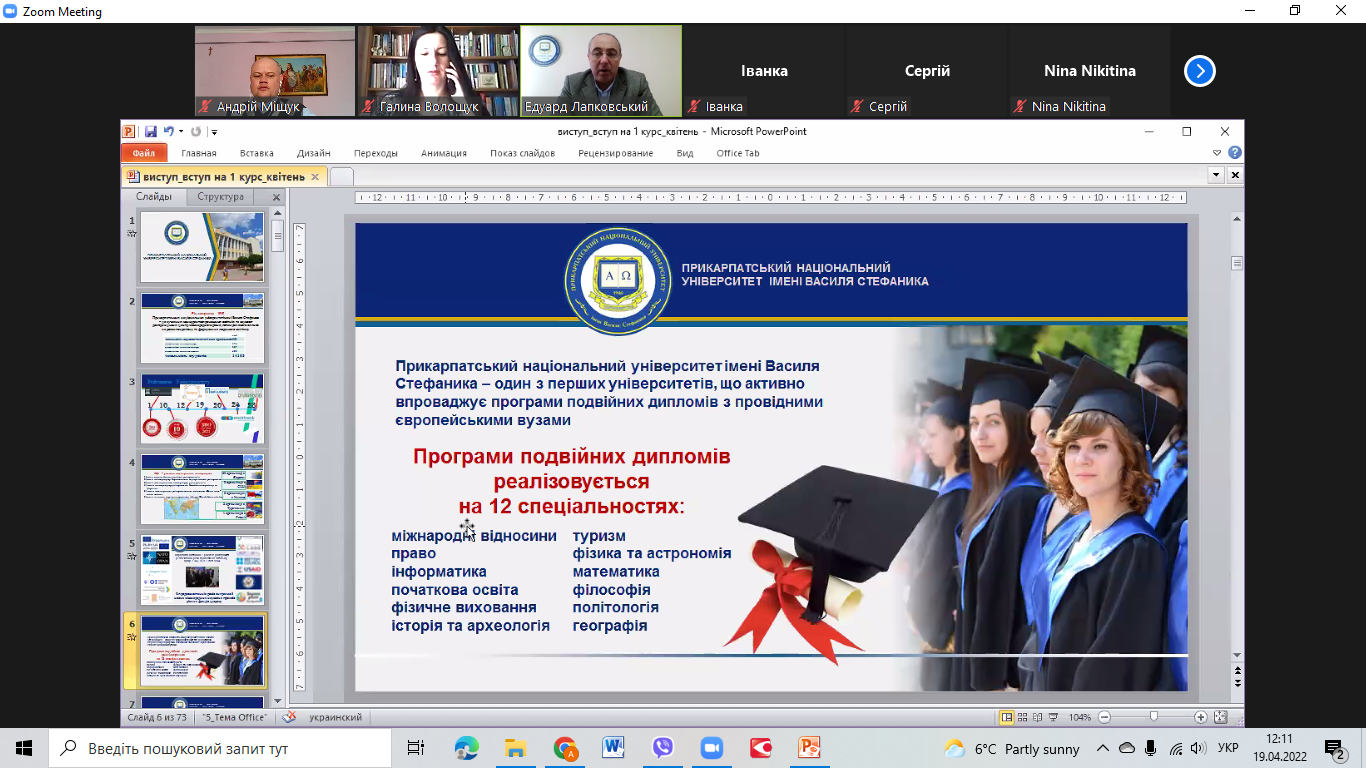Screen dimensions: 1366x768
Task: Open Customize Quick Access Toolbar dropdown
Action: point(214,132)
